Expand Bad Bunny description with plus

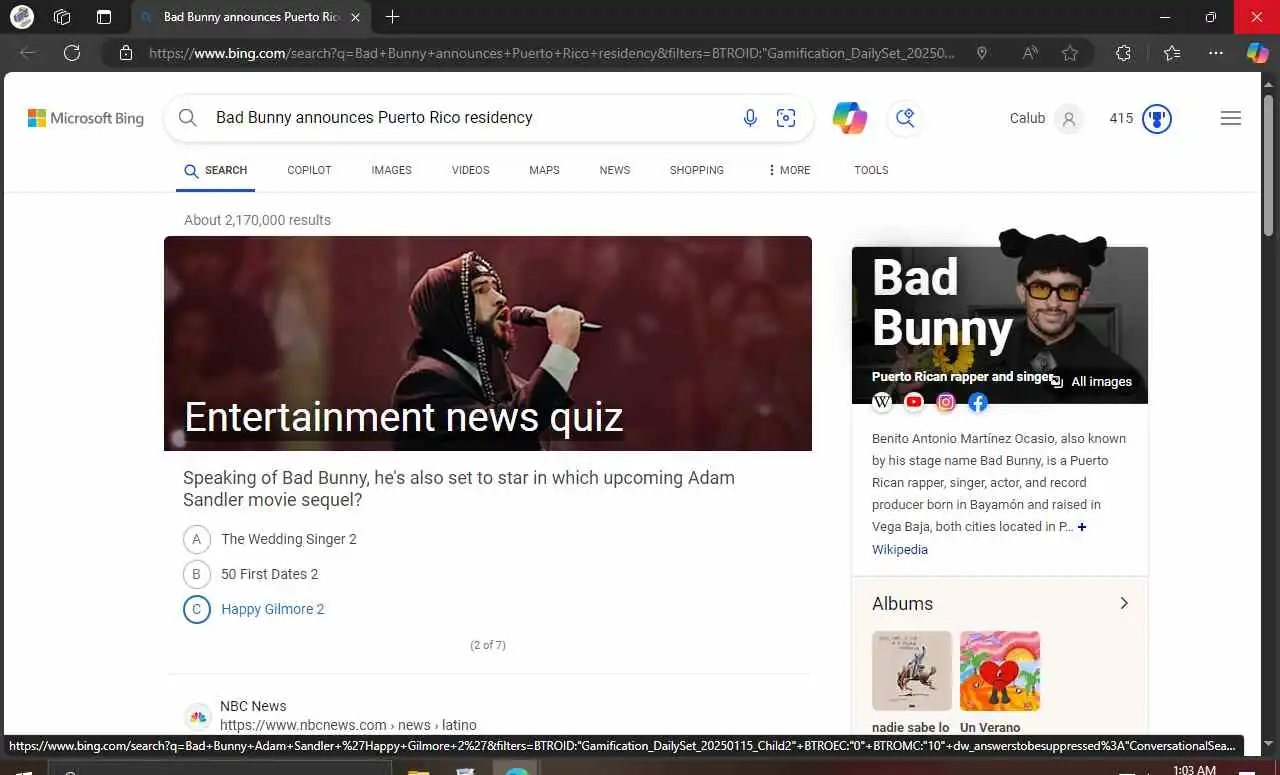point(1082,527)
